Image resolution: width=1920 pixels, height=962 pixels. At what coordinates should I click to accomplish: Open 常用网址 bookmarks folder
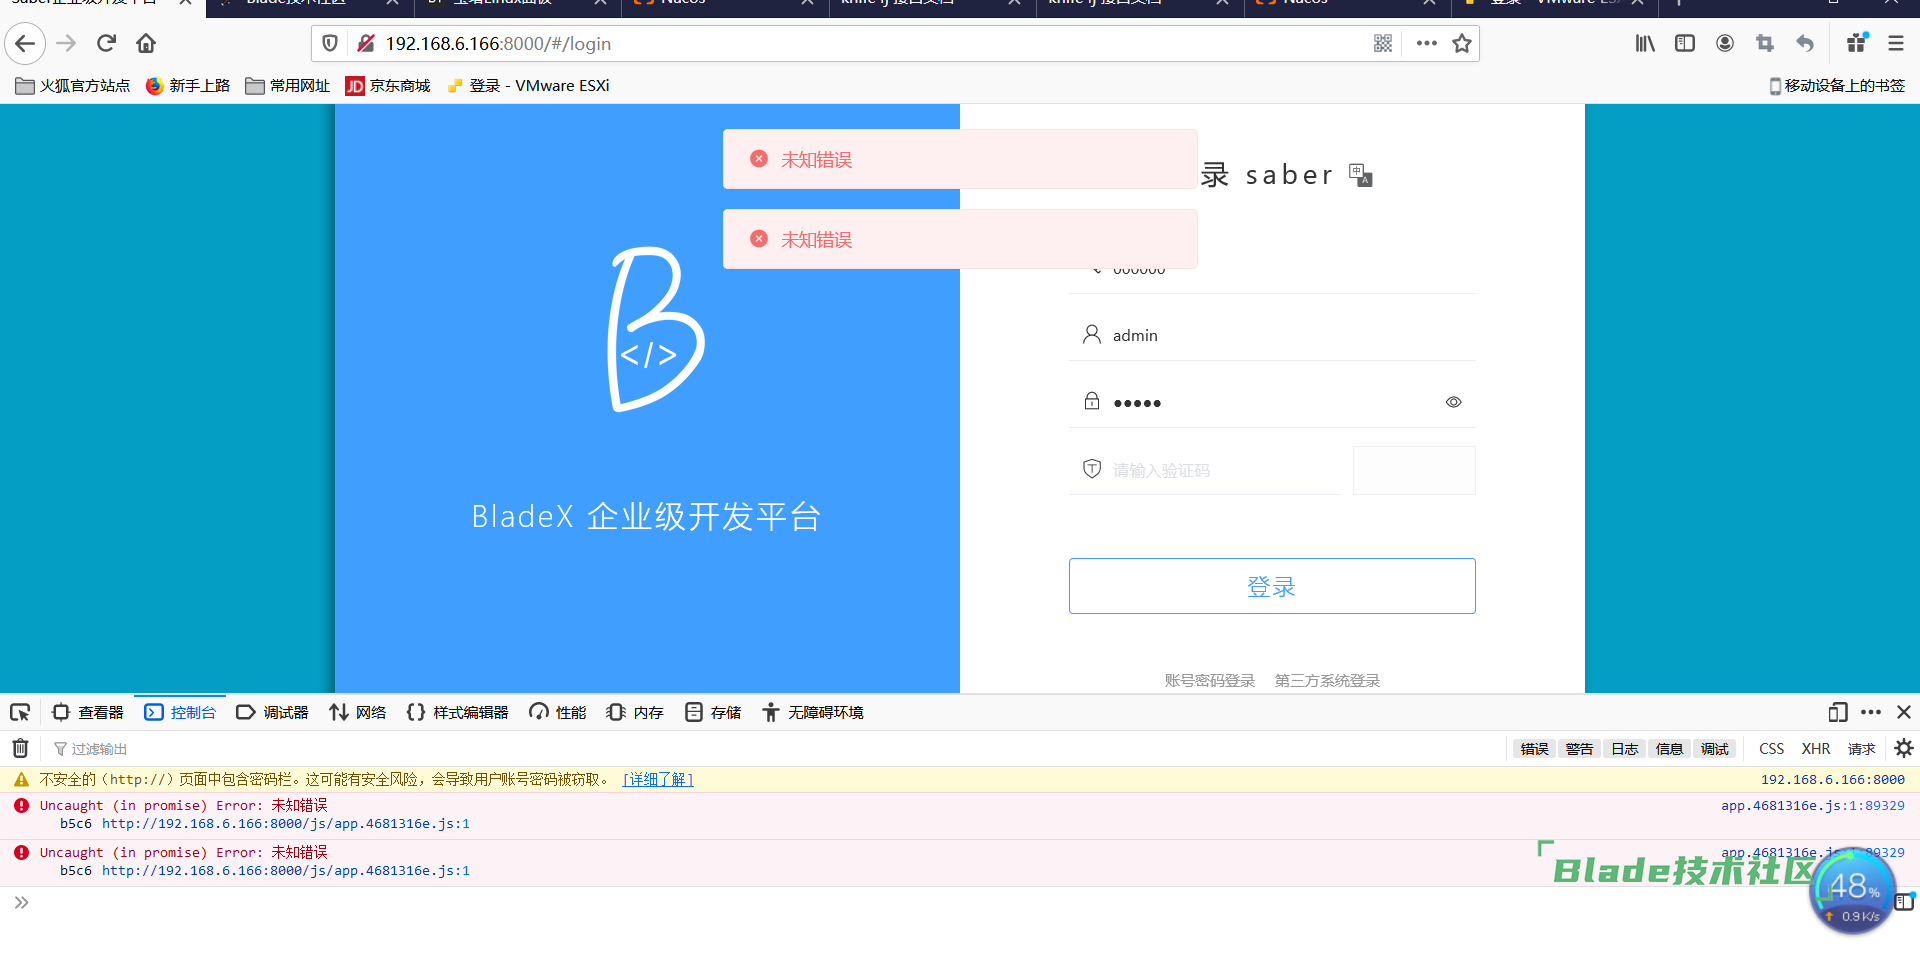[288, 86]
